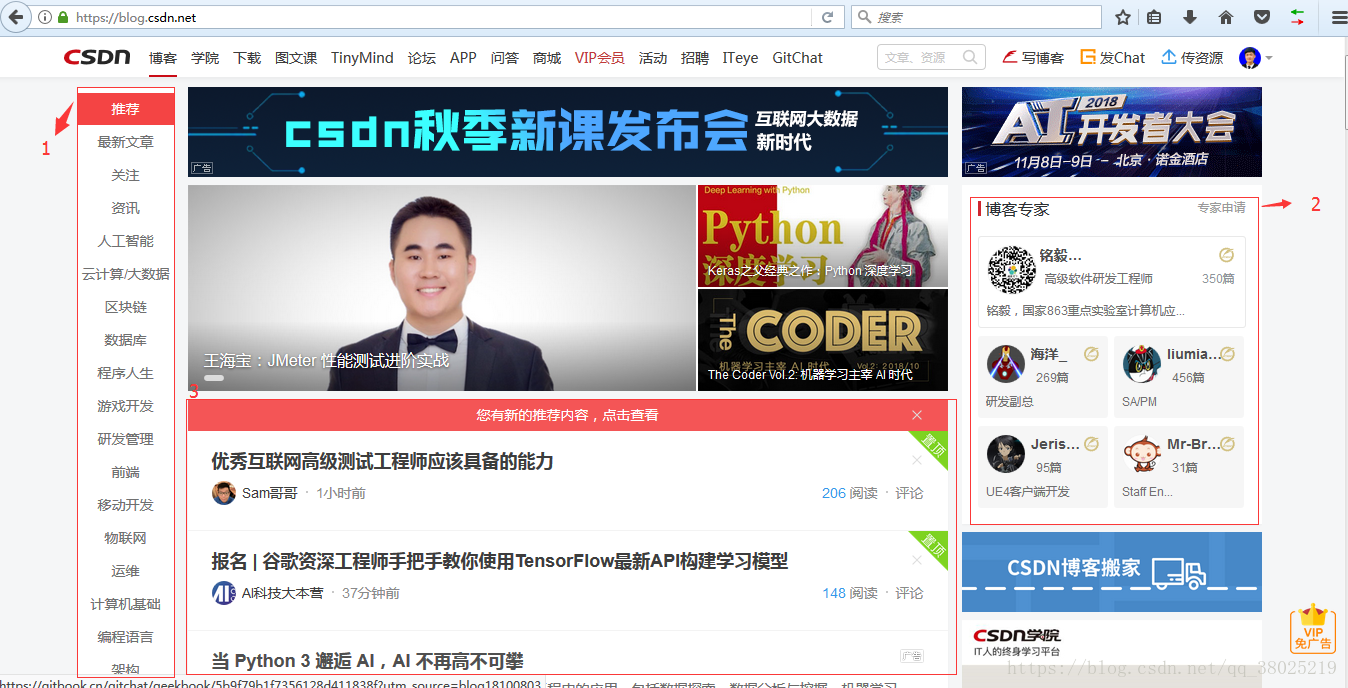
Task: Open the user avatar in the header
Action: pyautogui.click(x=1249, y=58)
